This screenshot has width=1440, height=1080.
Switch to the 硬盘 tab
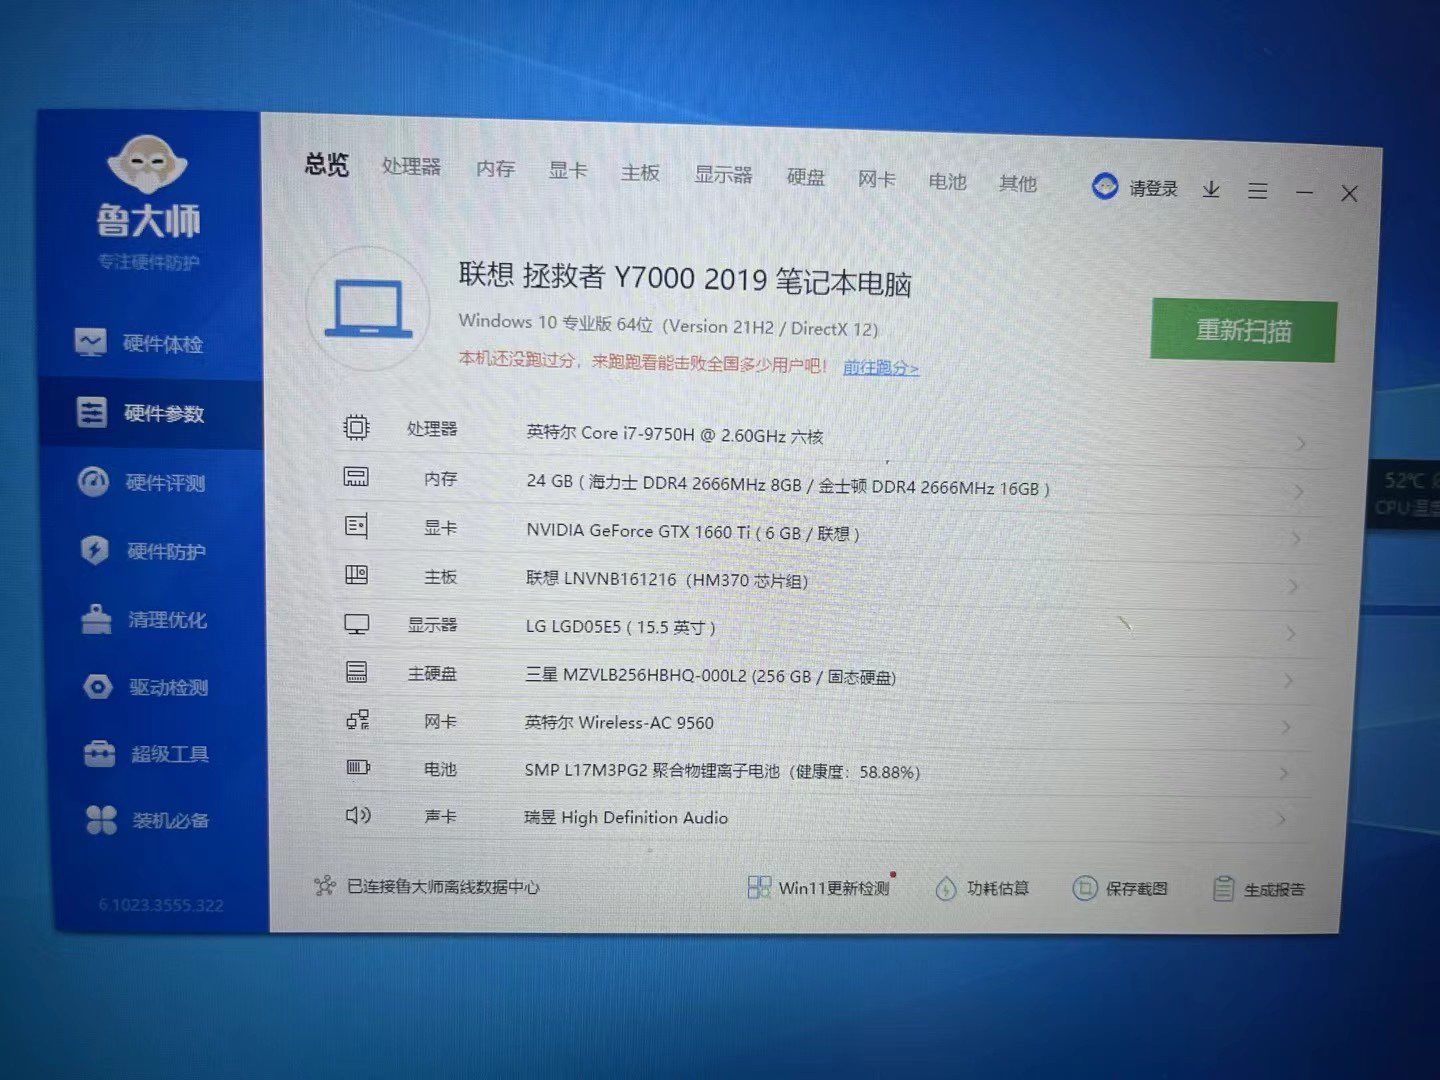[x=806, y=178]
